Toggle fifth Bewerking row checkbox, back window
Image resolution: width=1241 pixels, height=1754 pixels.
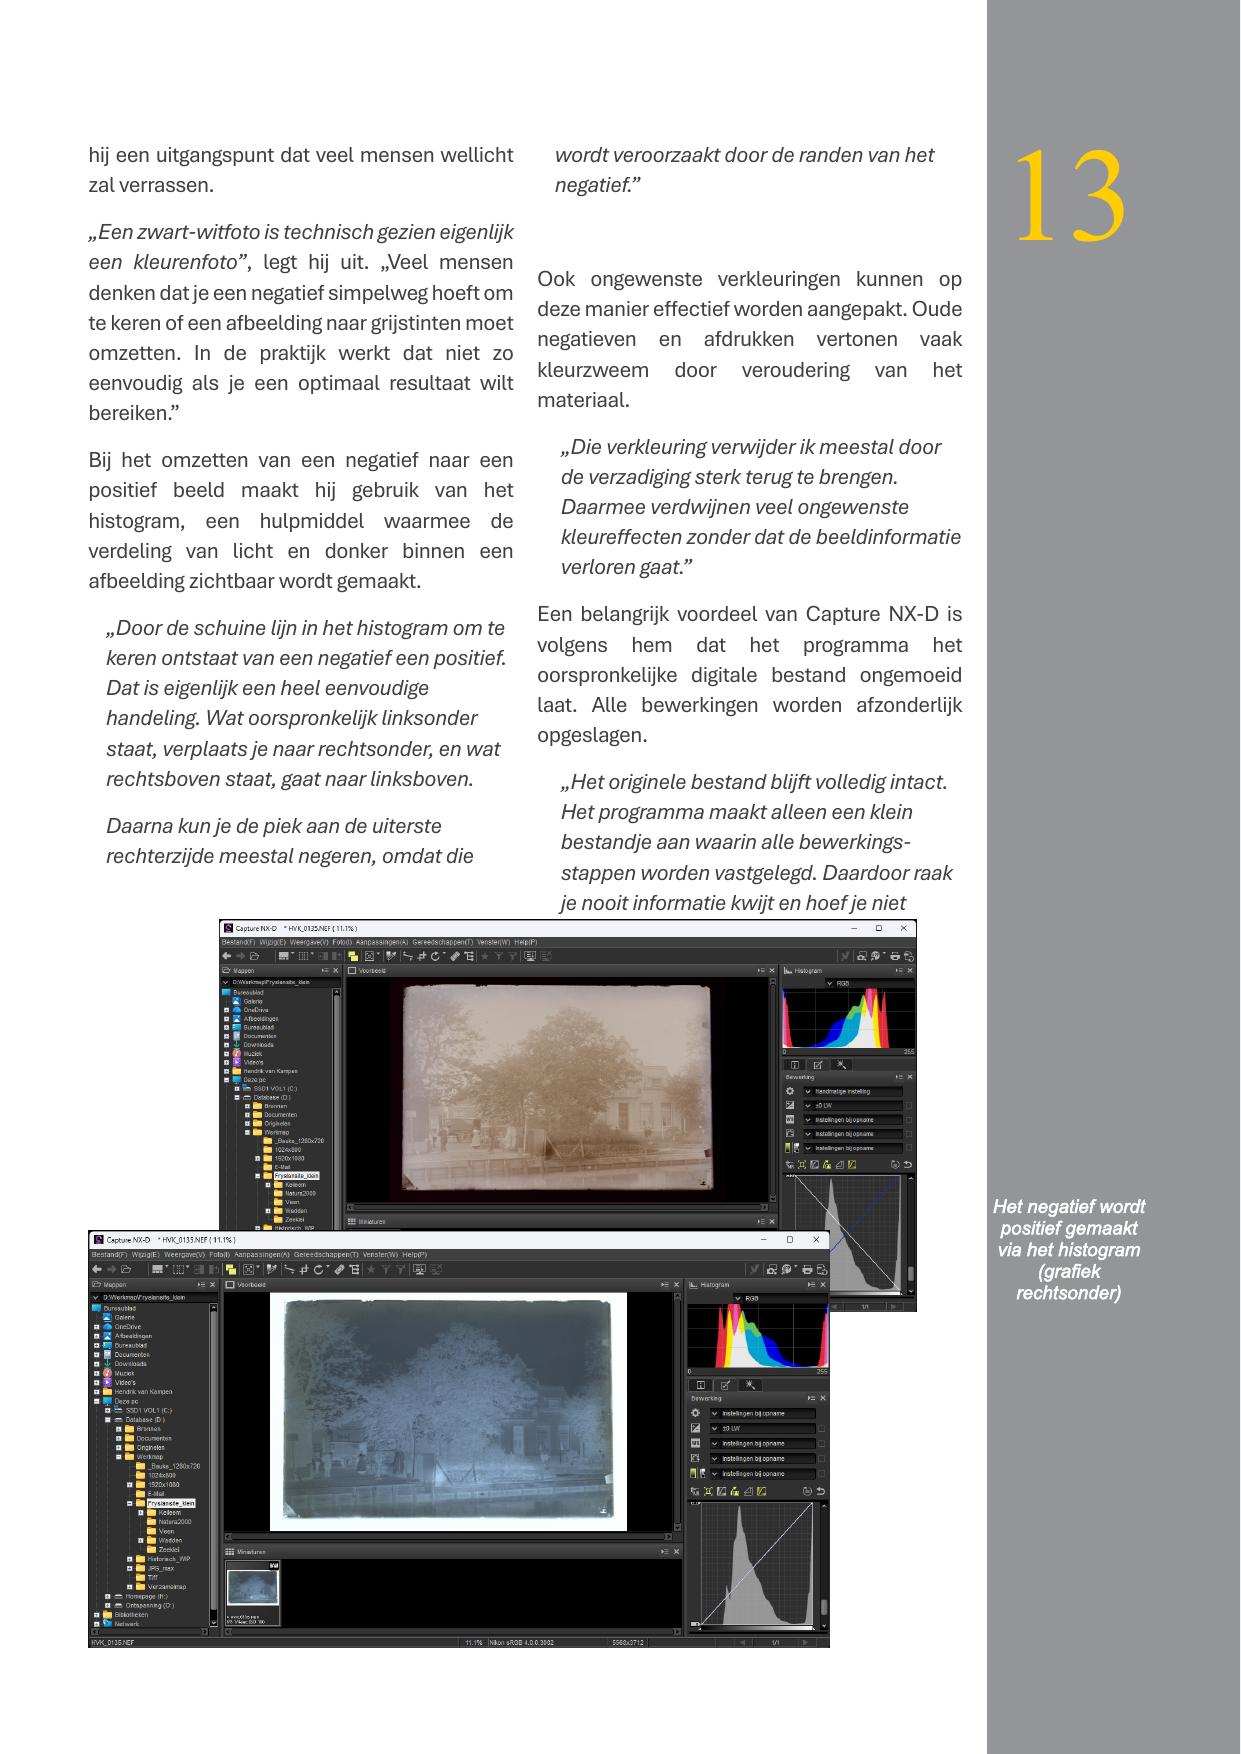coord(909,1148)
